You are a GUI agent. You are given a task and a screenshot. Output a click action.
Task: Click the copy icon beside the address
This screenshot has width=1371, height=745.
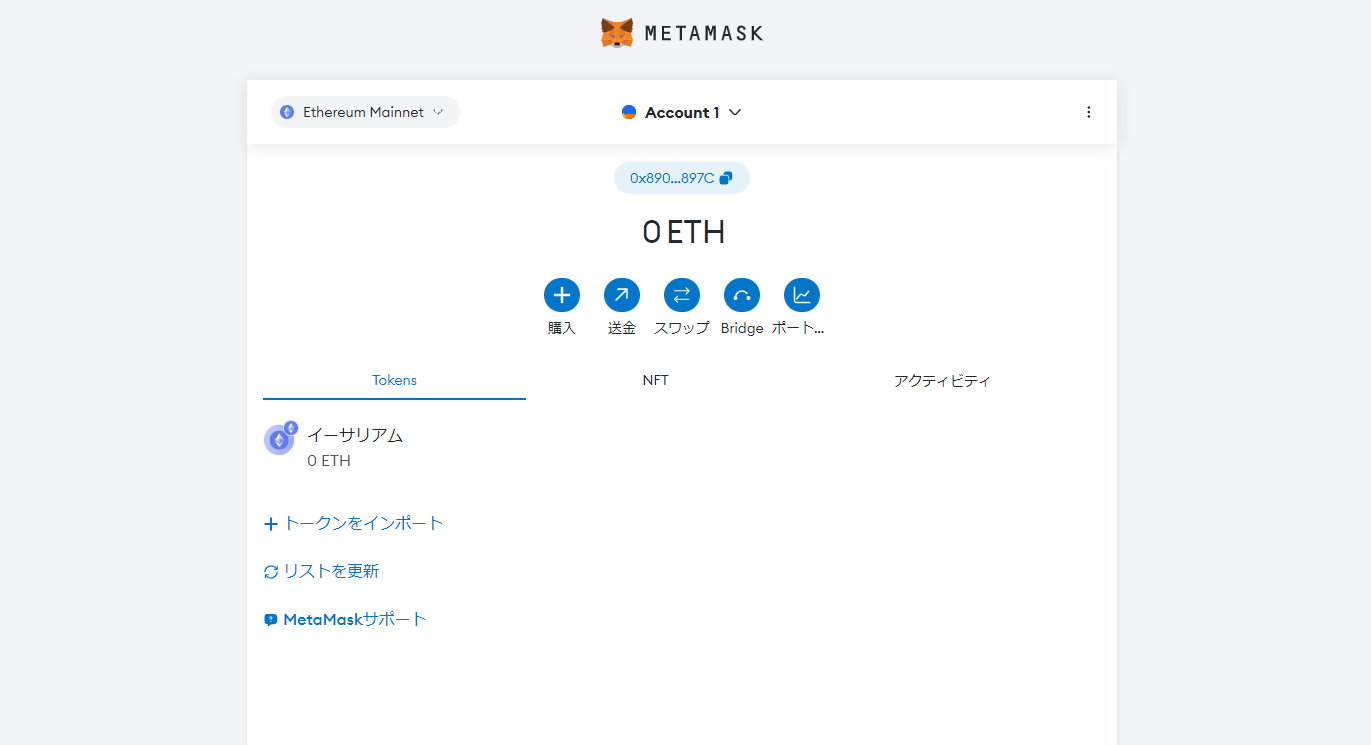726,178
